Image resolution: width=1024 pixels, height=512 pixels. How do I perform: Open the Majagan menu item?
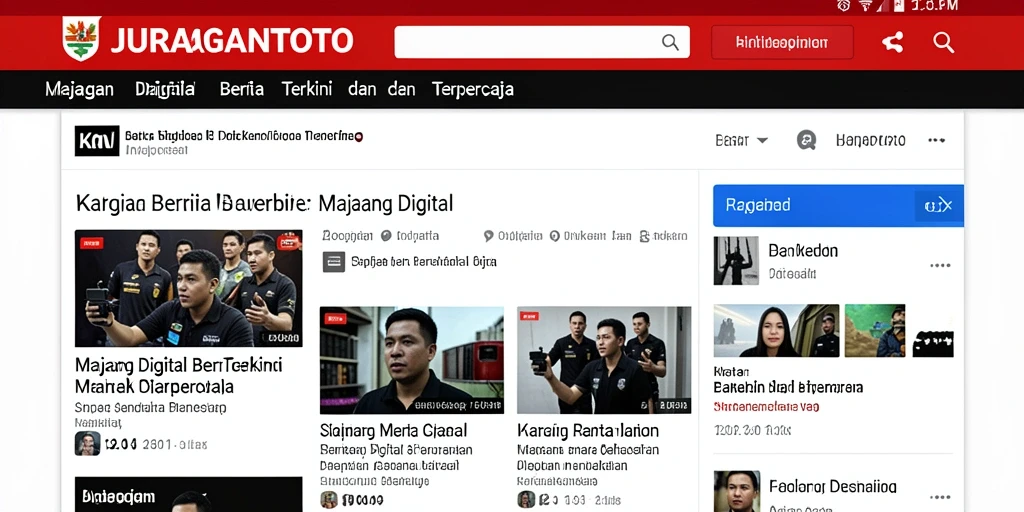(x=80, y=89)
